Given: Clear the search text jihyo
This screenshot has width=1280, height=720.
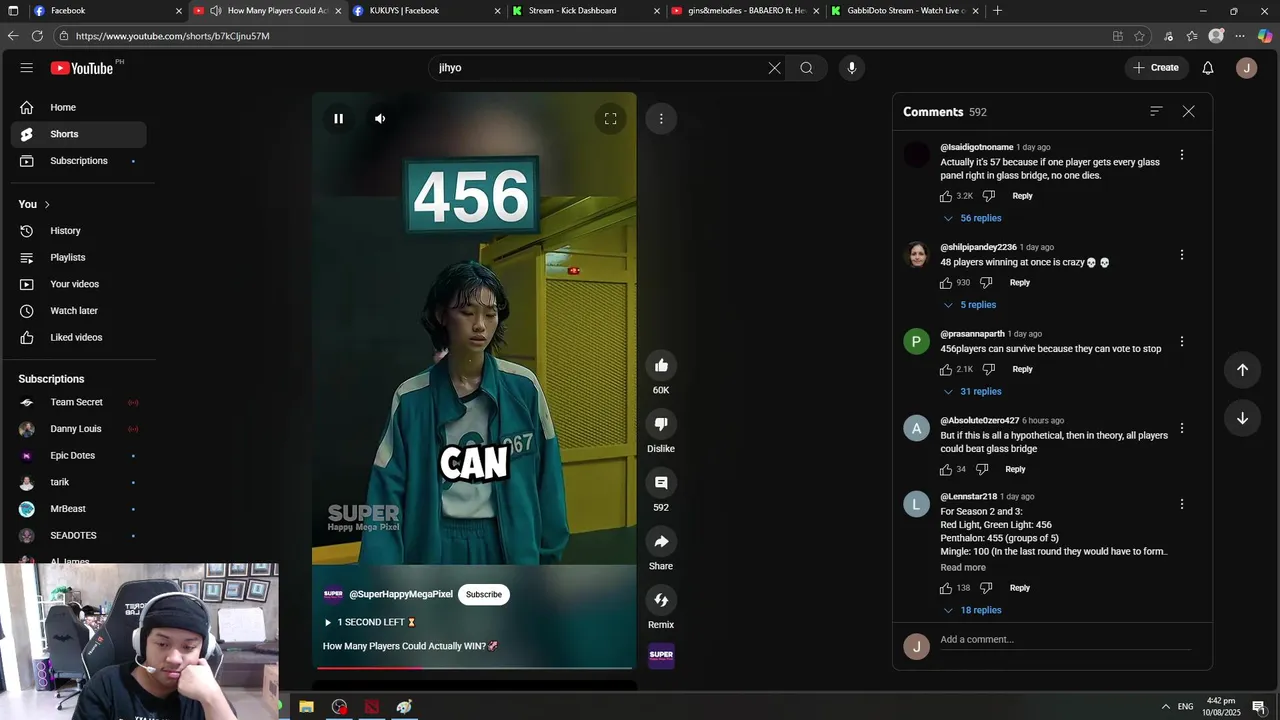Looking at the screenshot, I should pos(774,68).
